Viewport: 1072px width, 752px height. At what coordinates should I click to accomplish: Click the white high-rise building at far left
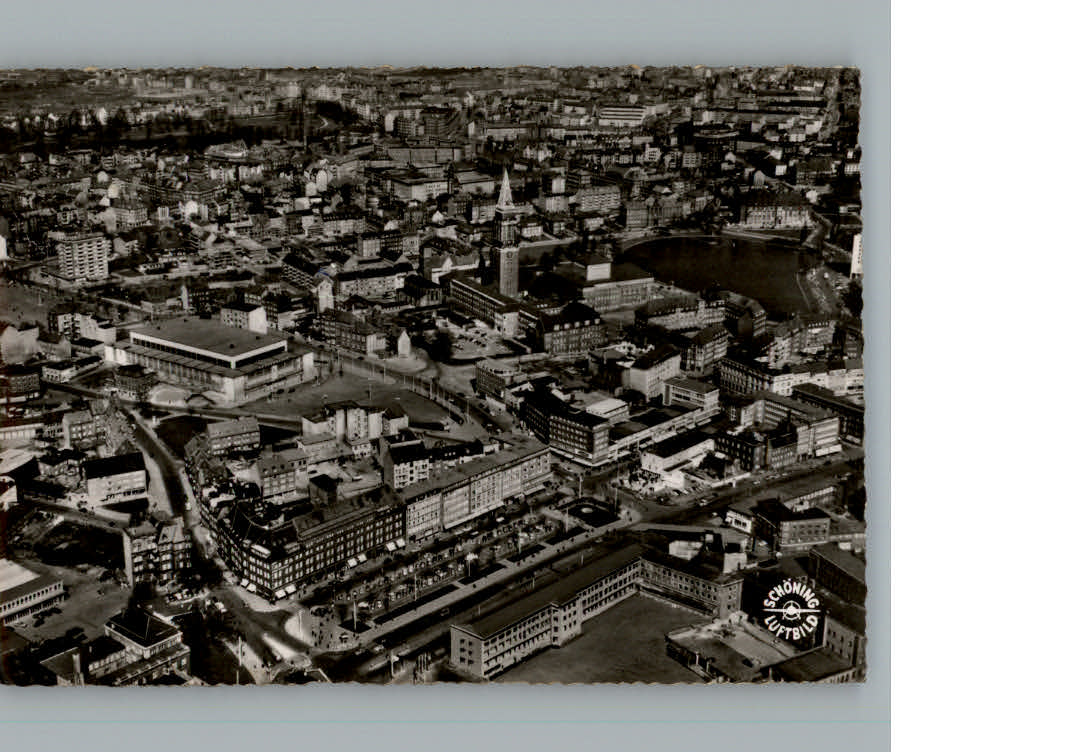coord(81,256)
